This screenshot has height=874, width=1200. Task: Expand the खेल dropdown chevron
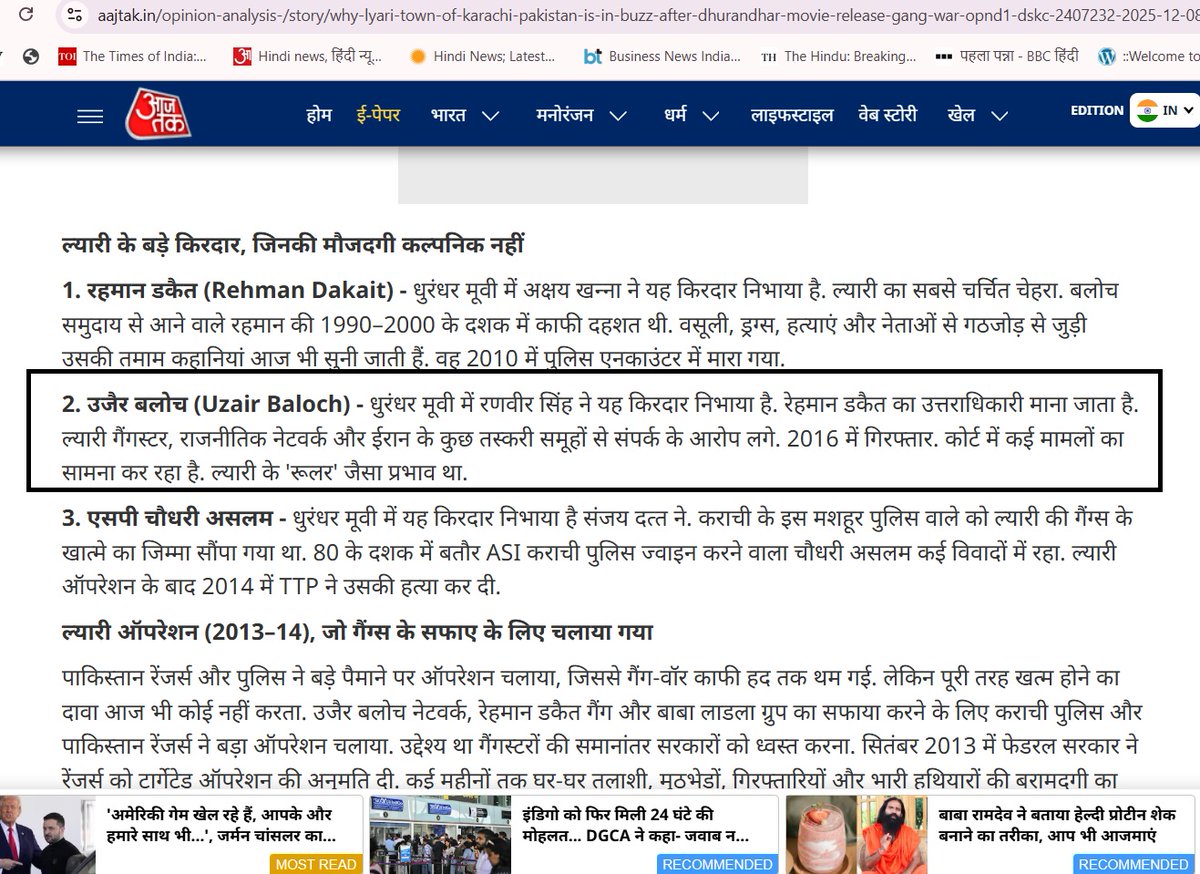point(1000,116)
